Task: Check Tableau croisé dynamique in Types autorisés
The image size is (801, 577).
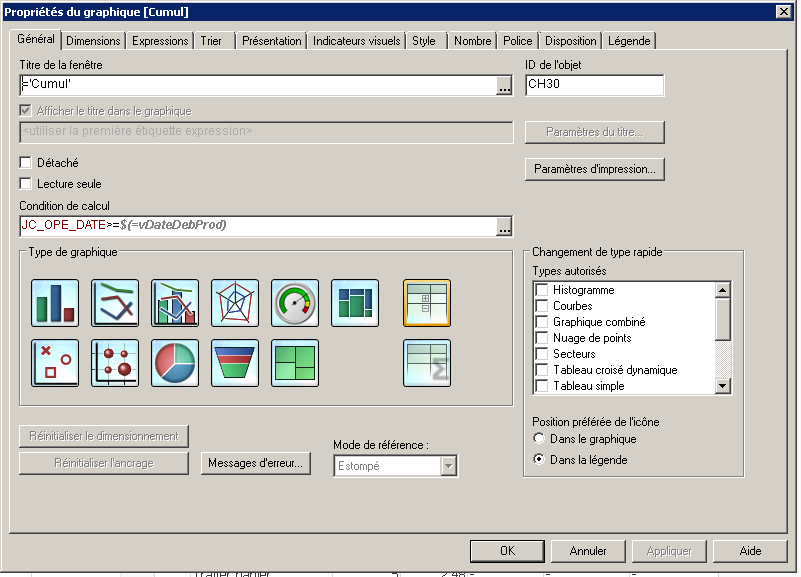Action: point(542,370)
